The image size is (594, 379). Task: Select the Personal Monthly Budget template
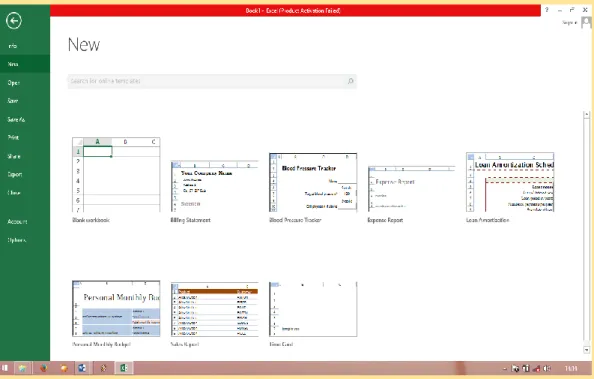pos(116,309)
